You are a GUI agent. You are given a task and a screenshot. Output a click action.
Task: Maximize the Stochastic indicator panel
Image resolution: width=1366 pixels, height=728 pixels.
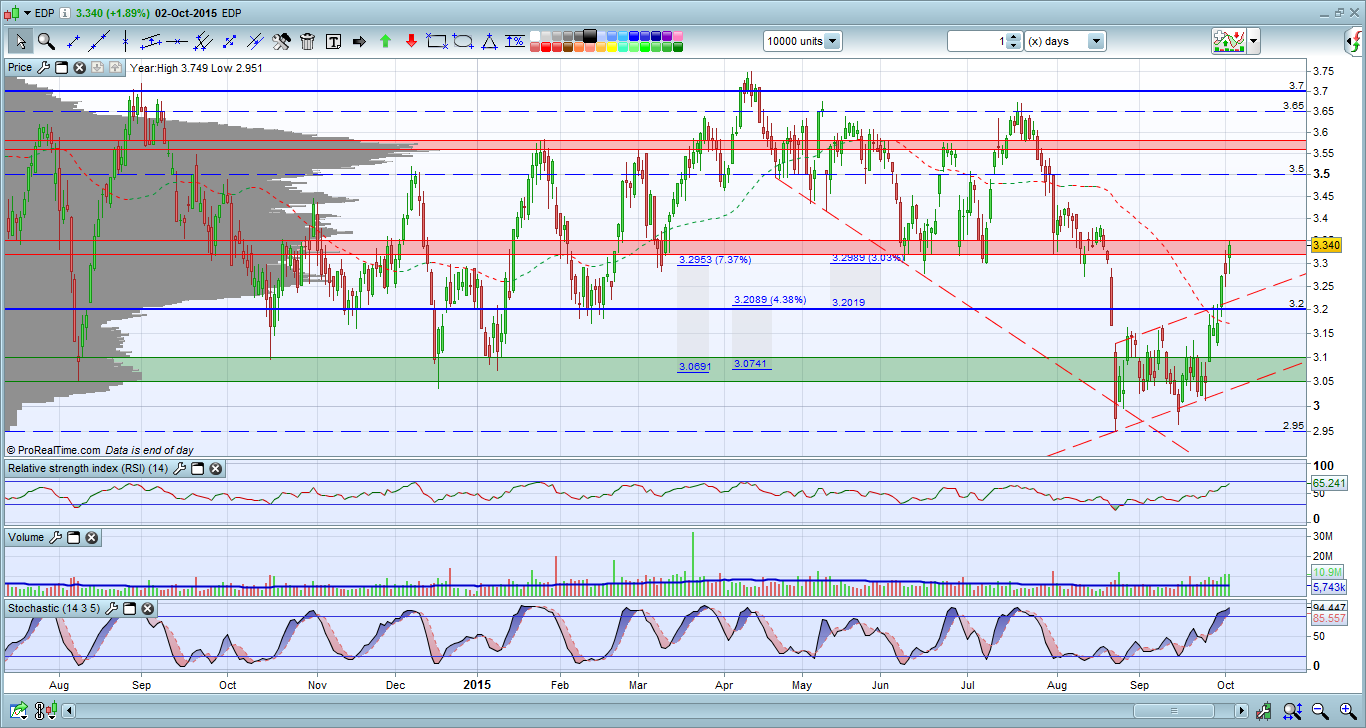pyautogui.click(x=130, y=608)
